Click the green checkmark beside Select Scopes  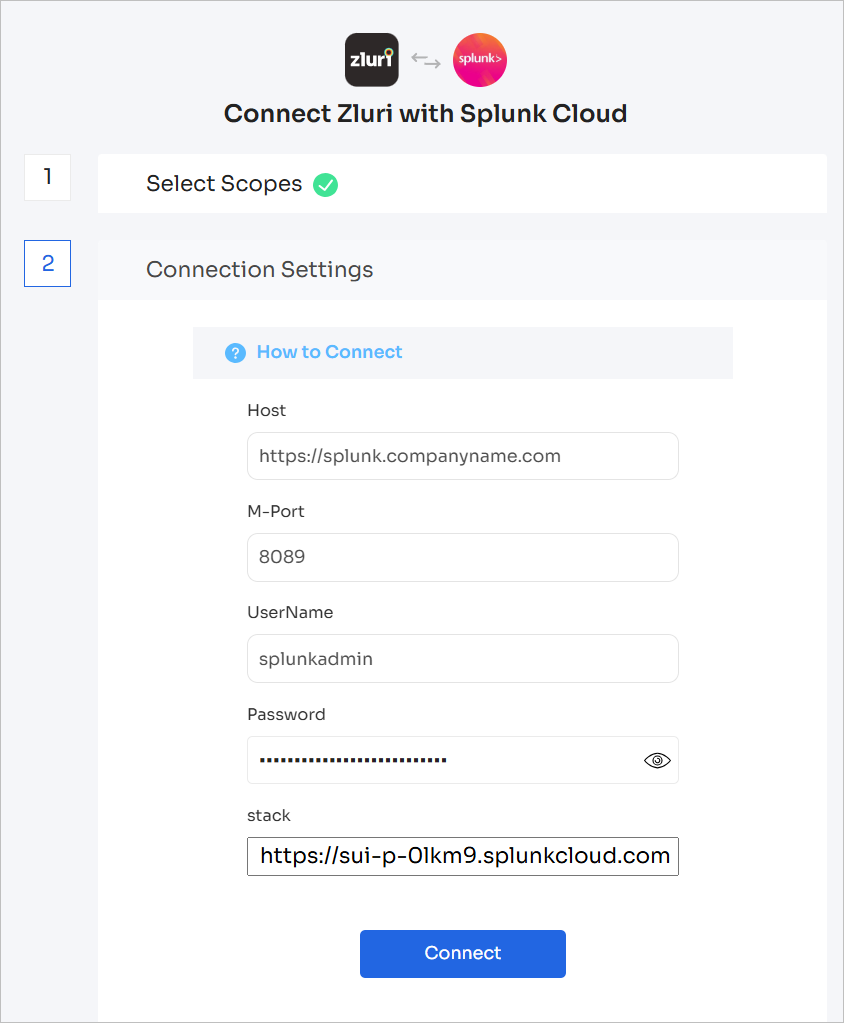[x=325, y=185]
